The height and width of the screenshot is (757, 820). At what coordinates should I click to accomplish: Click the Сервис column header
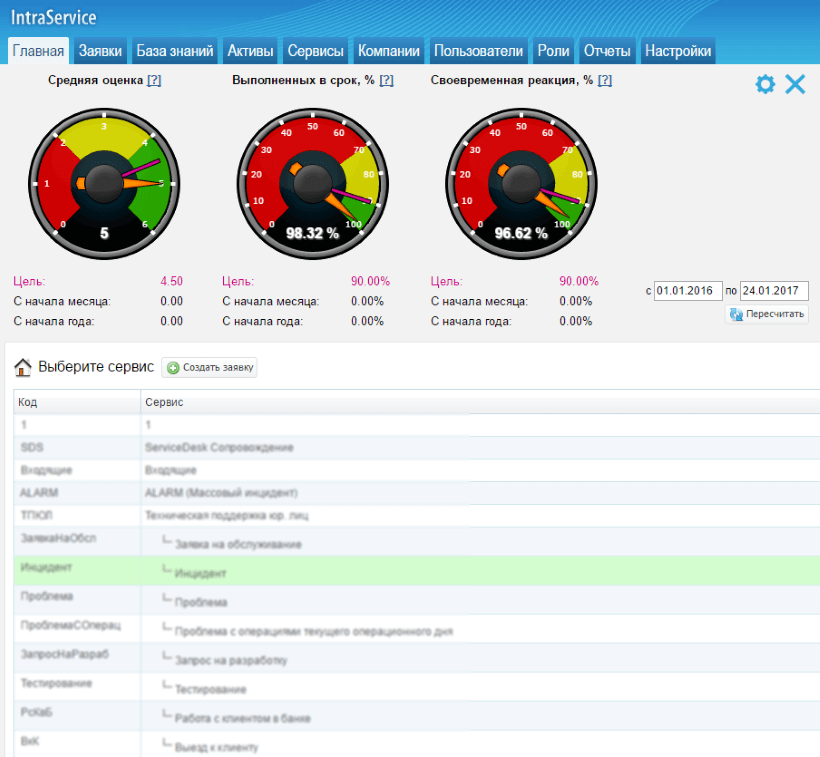480,402
